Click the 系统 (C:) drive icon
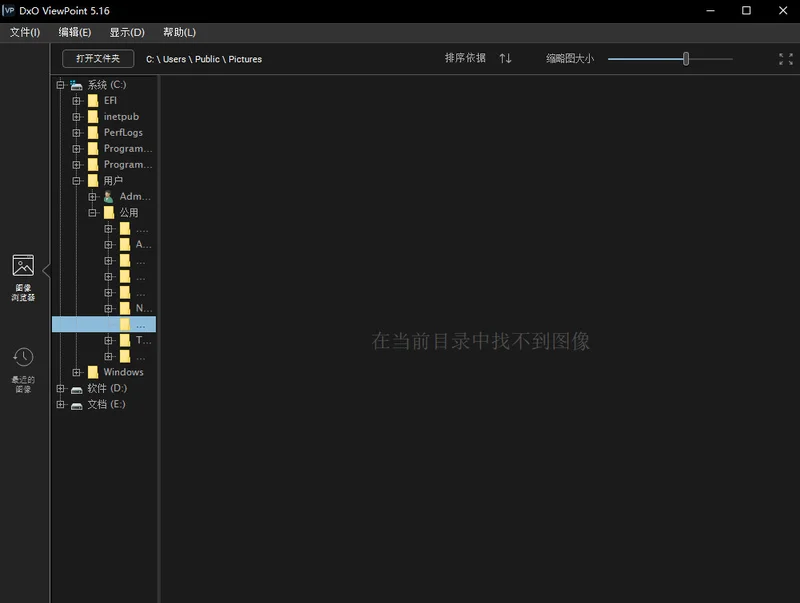This screenshot has height=603, width=800. click(77, 85)
